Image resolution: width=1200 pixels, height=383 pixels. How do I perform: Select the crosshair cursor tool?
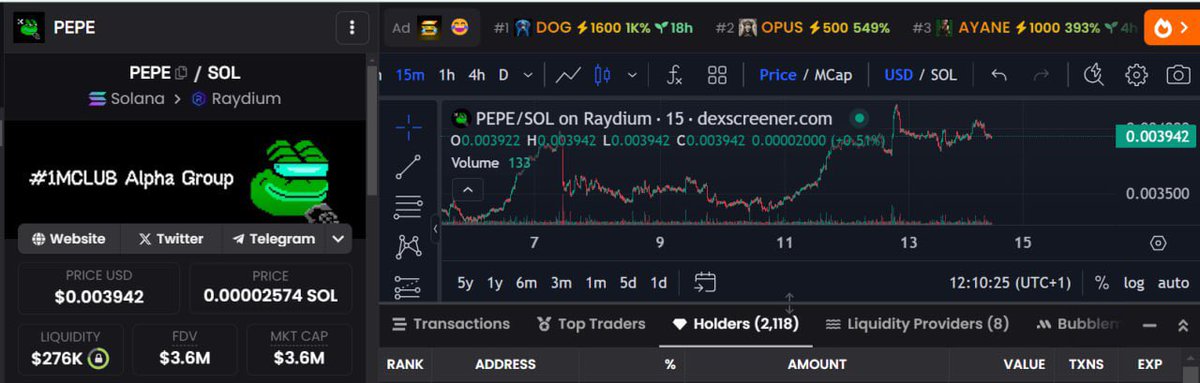[408, 127]
